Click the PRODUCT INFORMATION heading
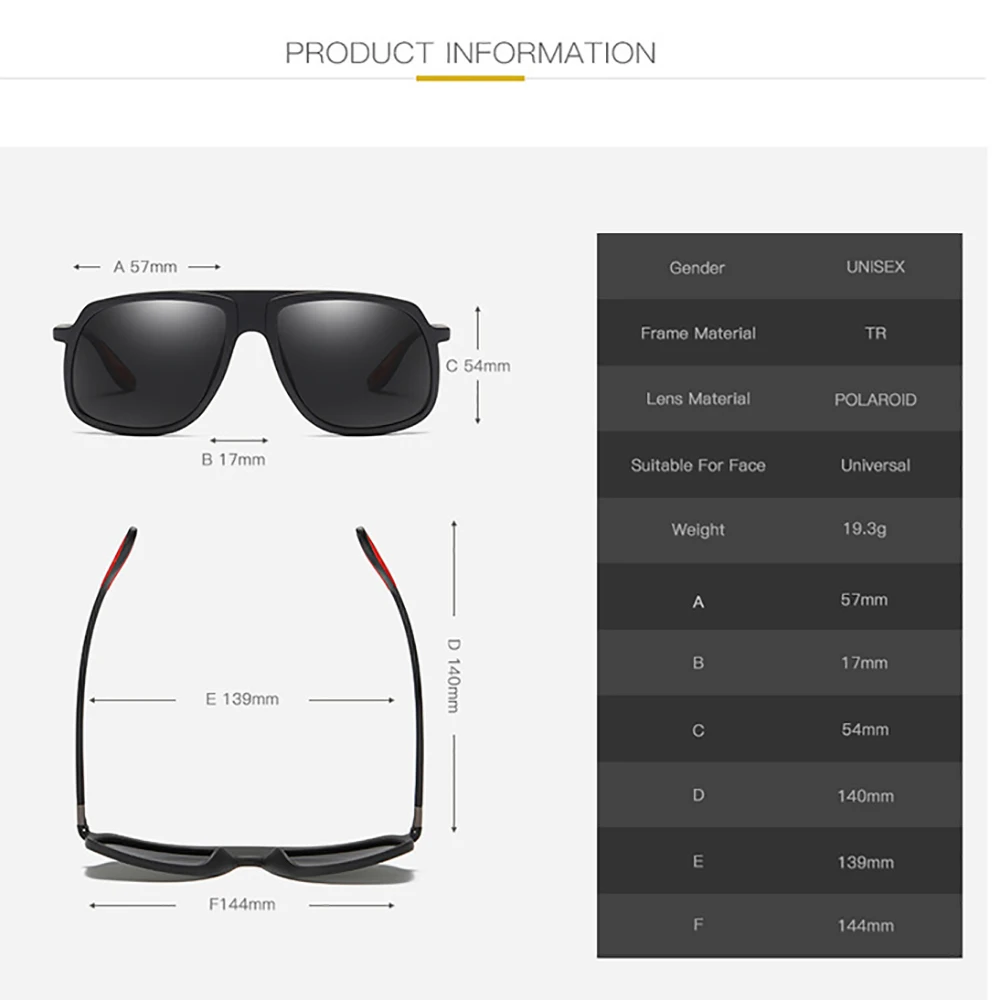 click(x=470, y=53)
